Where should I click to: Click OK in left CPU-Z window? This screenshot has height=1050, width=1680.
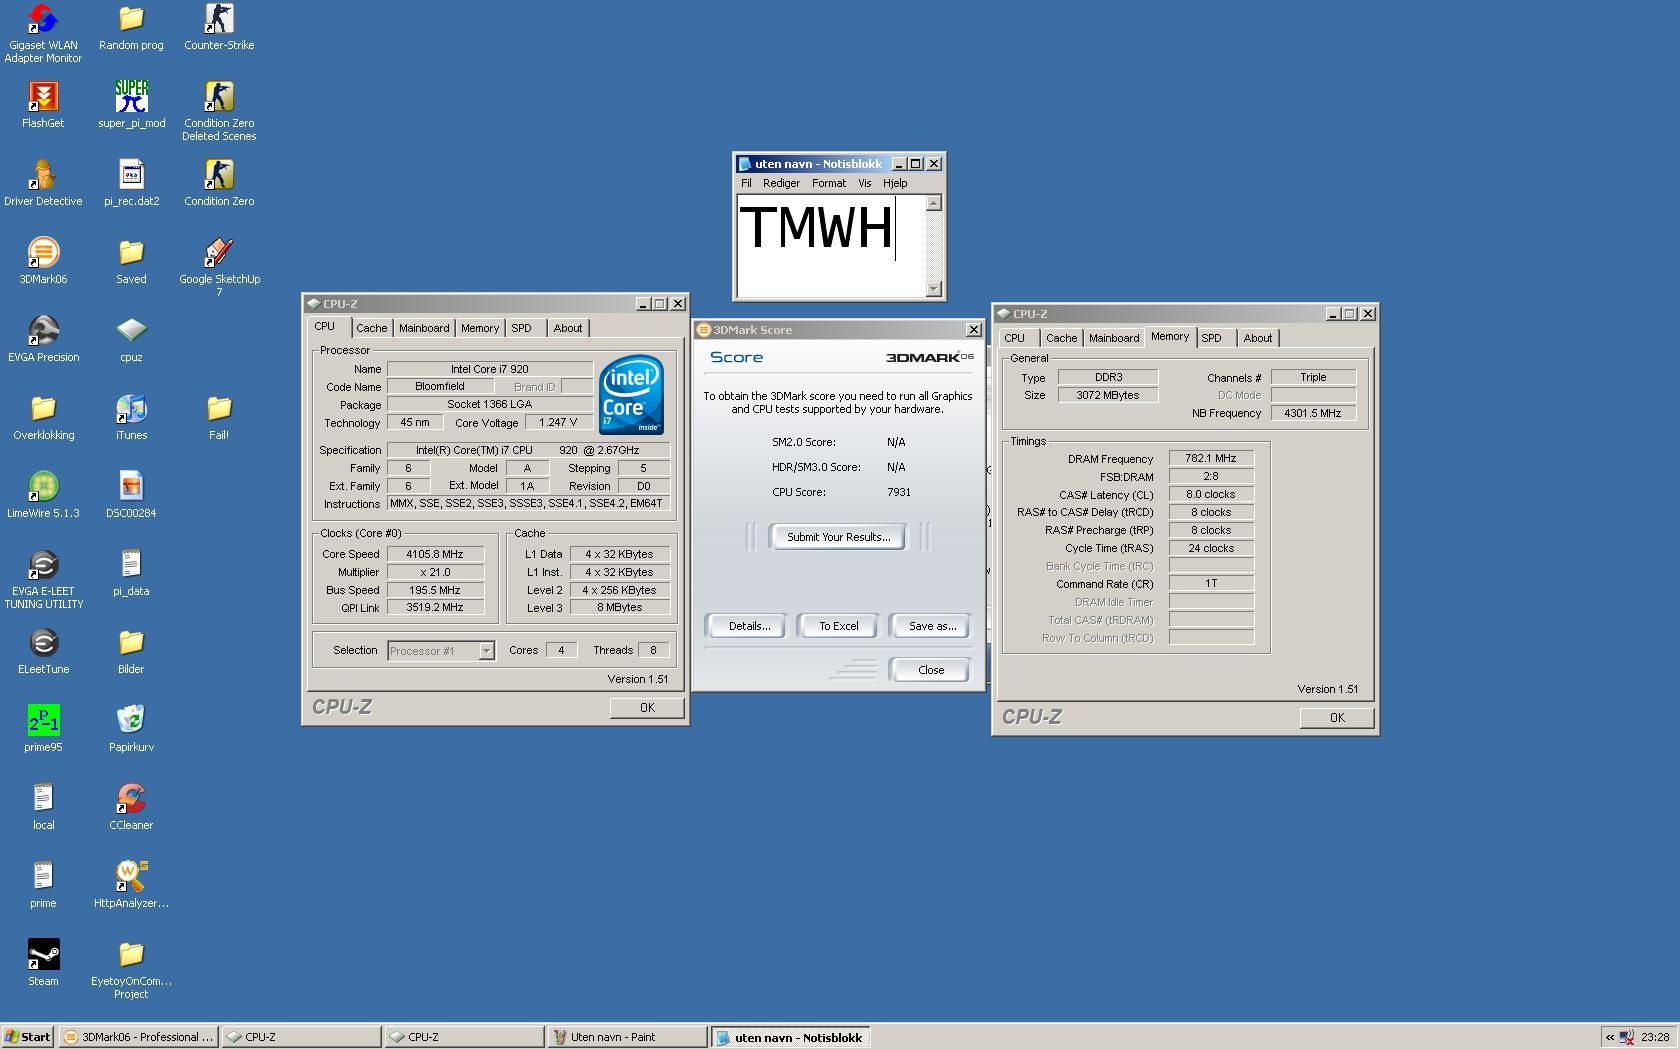(647, 708)
